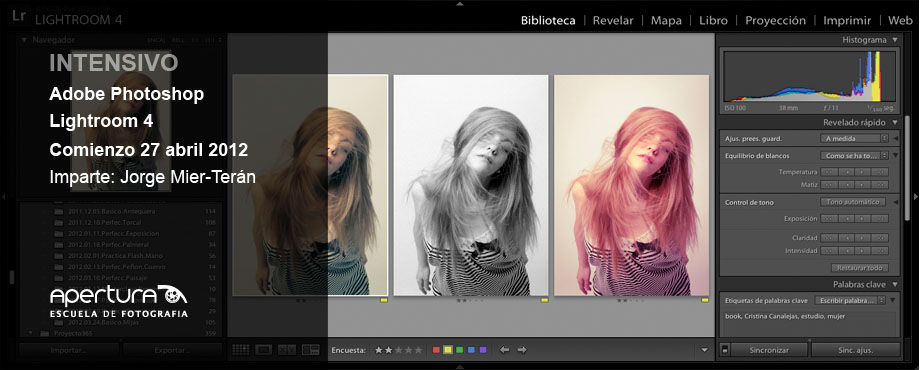Set rating to three stars in Encuesta
920x370 pixels.
pyautogui.click(x=398, y=350)
